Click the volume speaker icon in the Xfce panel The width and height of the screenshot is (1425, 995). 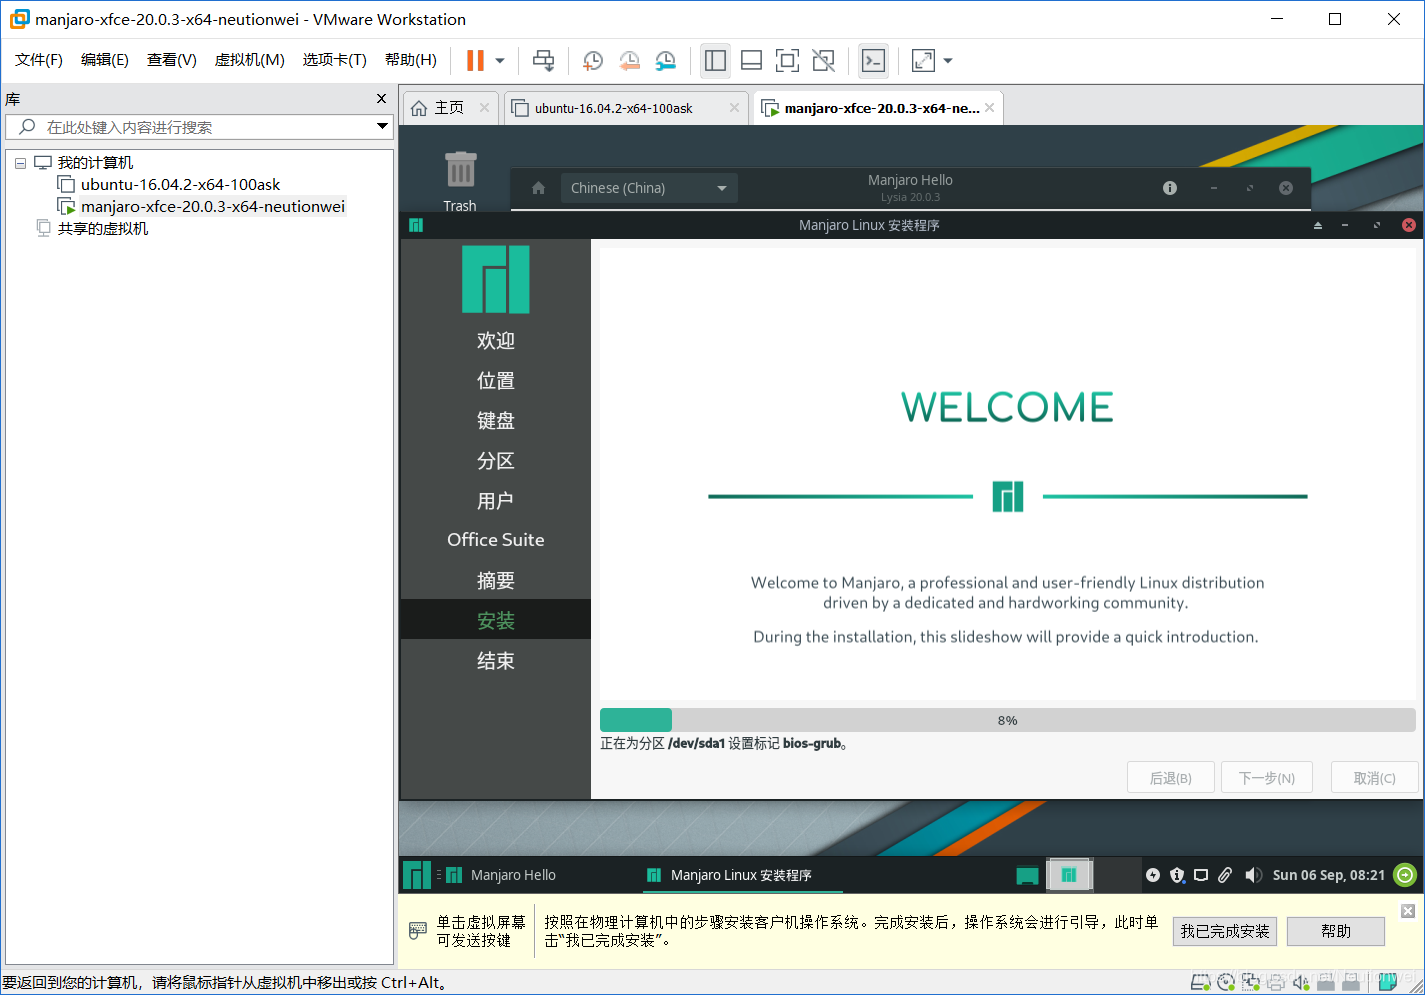[x=1253, y=875]
